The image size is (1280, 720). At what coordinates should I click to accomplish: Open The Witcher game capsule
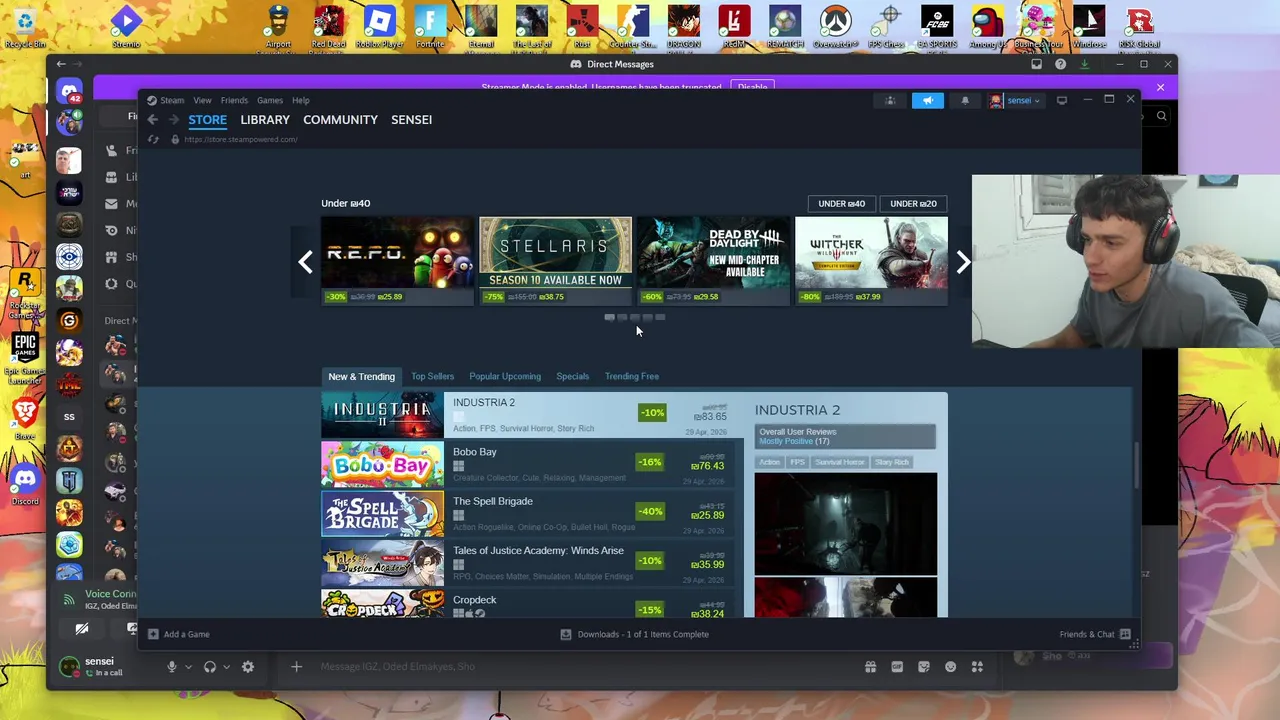point(871,261)
